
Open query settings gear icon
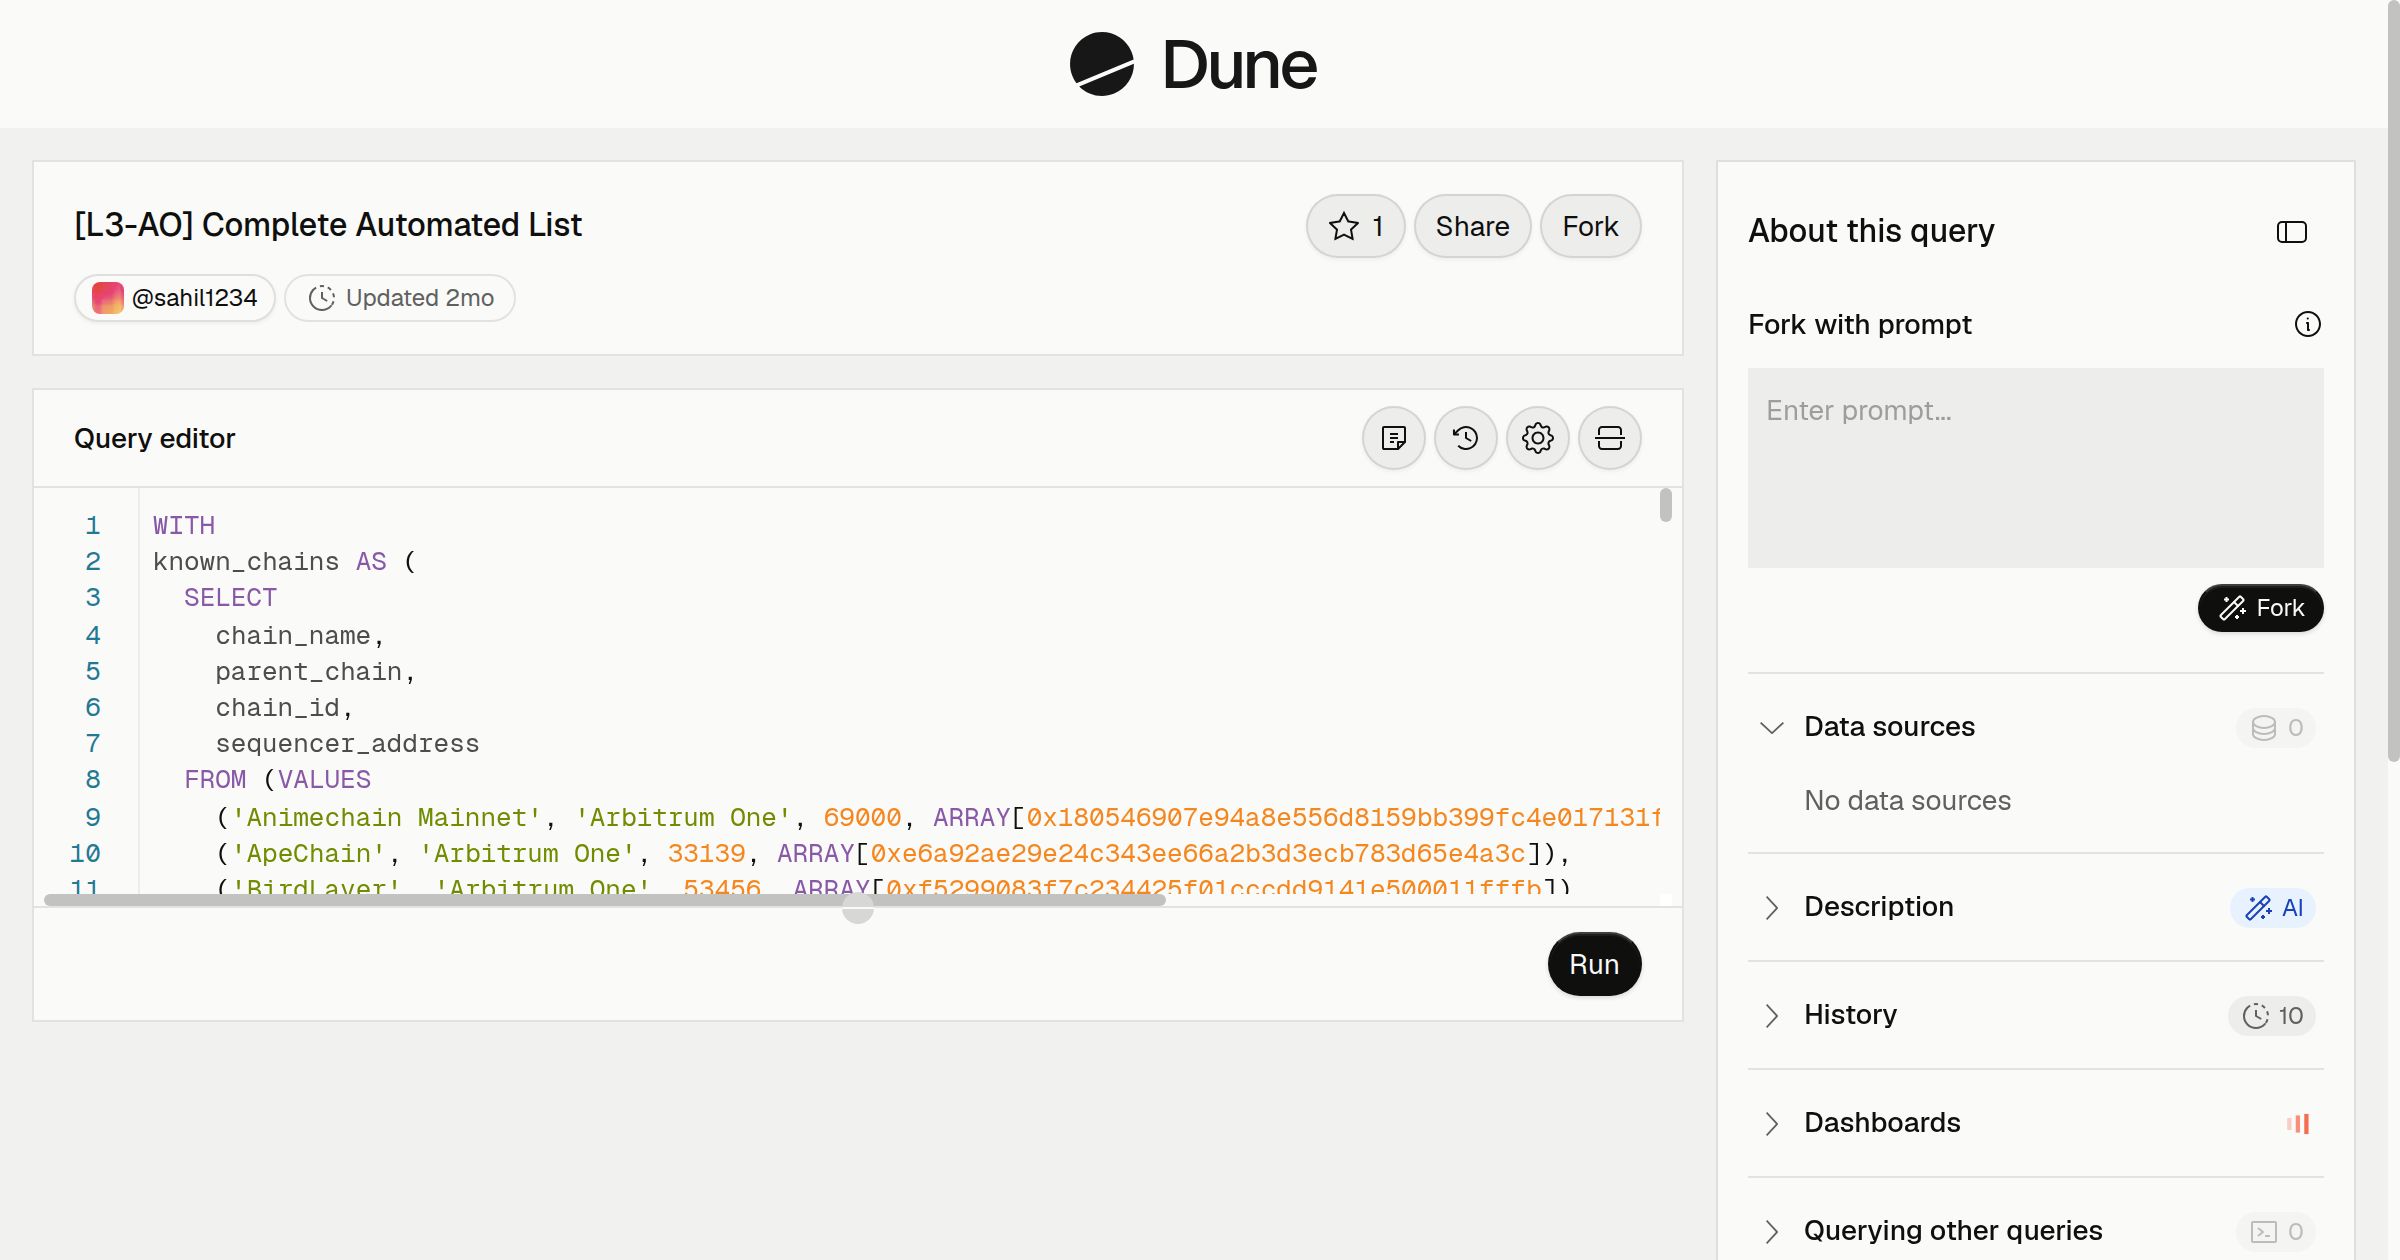tap(1538, 438)
